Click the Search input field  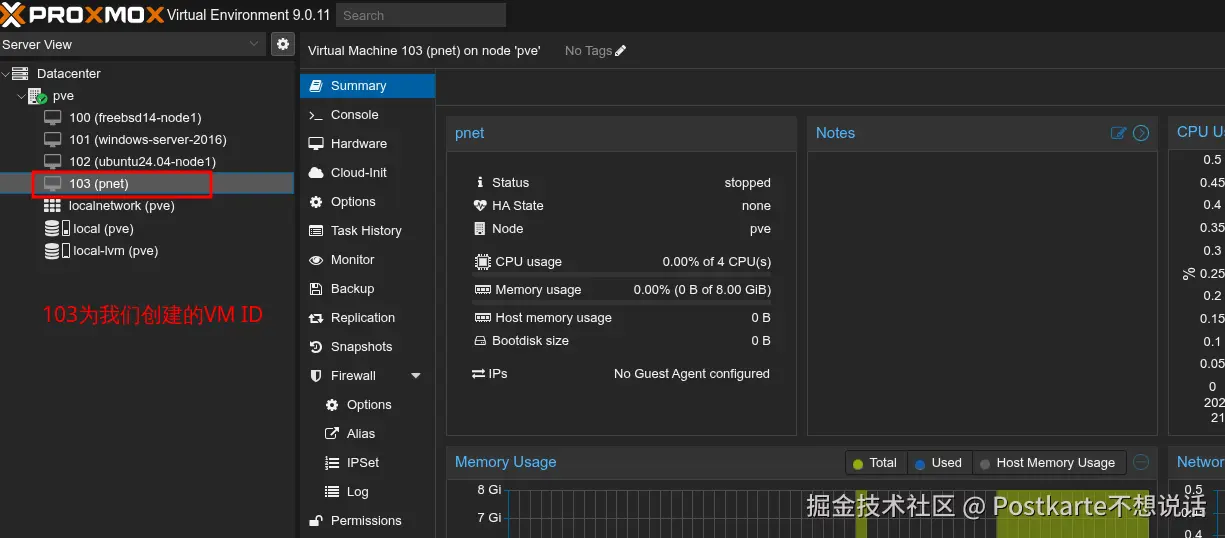pyautogui.click(x=420, y=15)
